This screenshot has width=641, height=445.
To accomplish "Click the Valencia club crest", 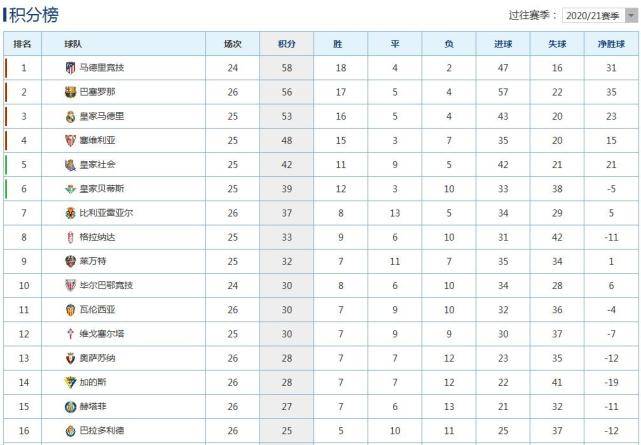I will (x=70, y=310).
